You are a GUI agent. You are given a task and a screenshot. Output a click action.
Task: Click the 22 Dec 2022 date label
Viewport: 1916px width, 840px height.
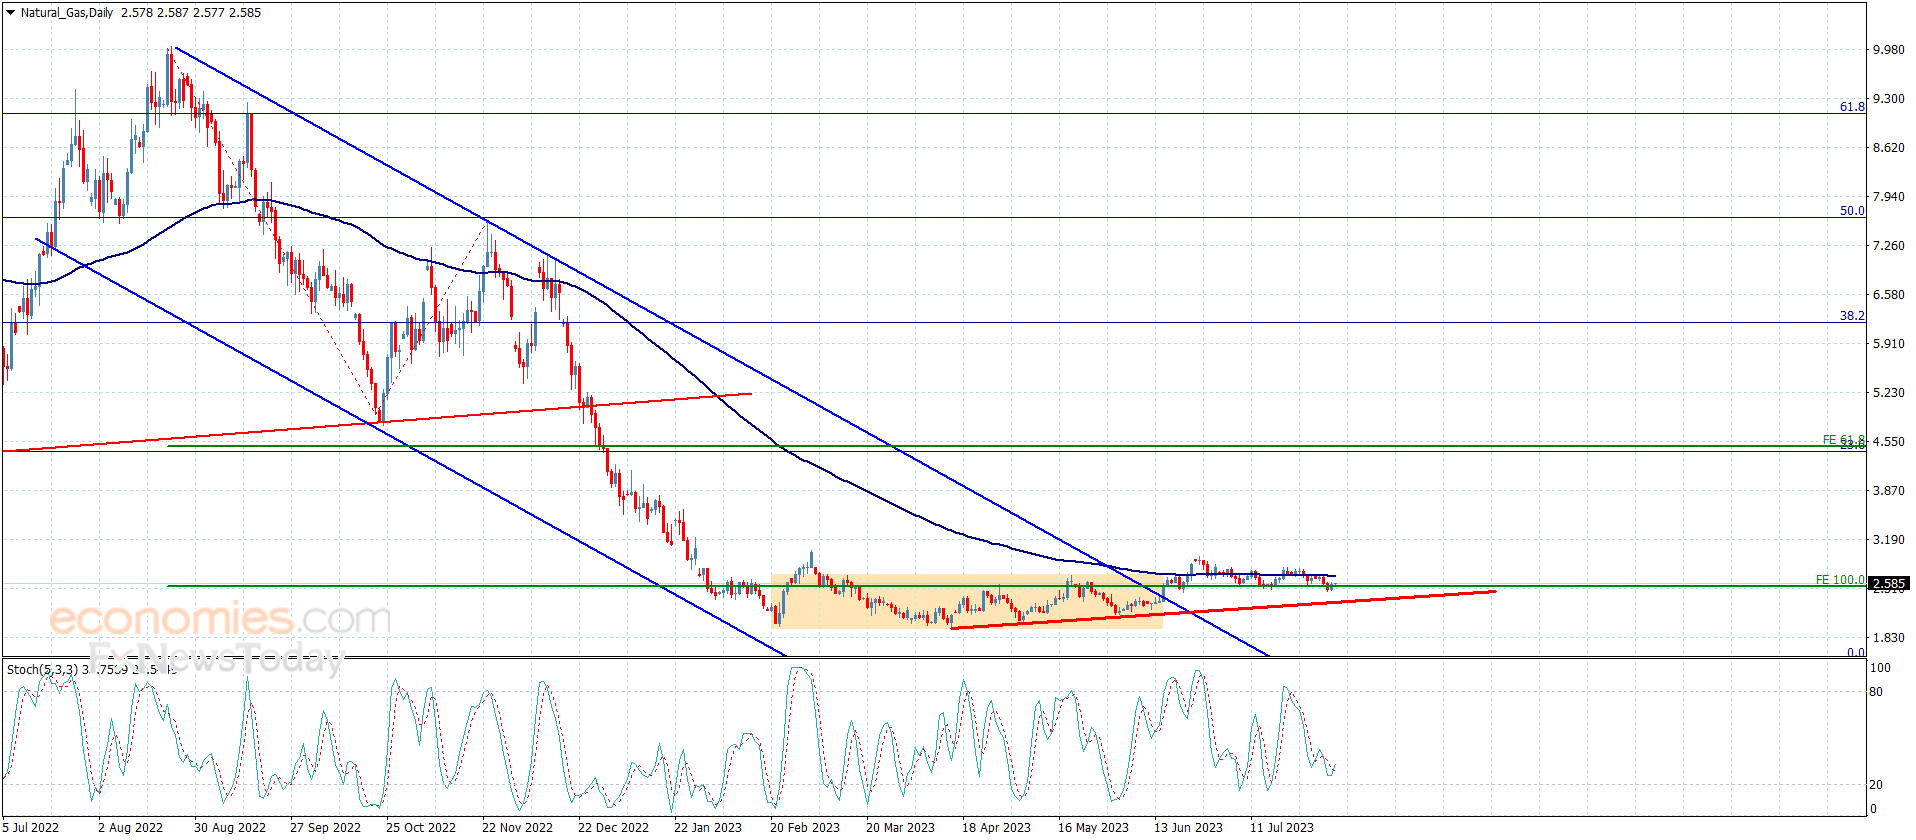coord(613,828)
